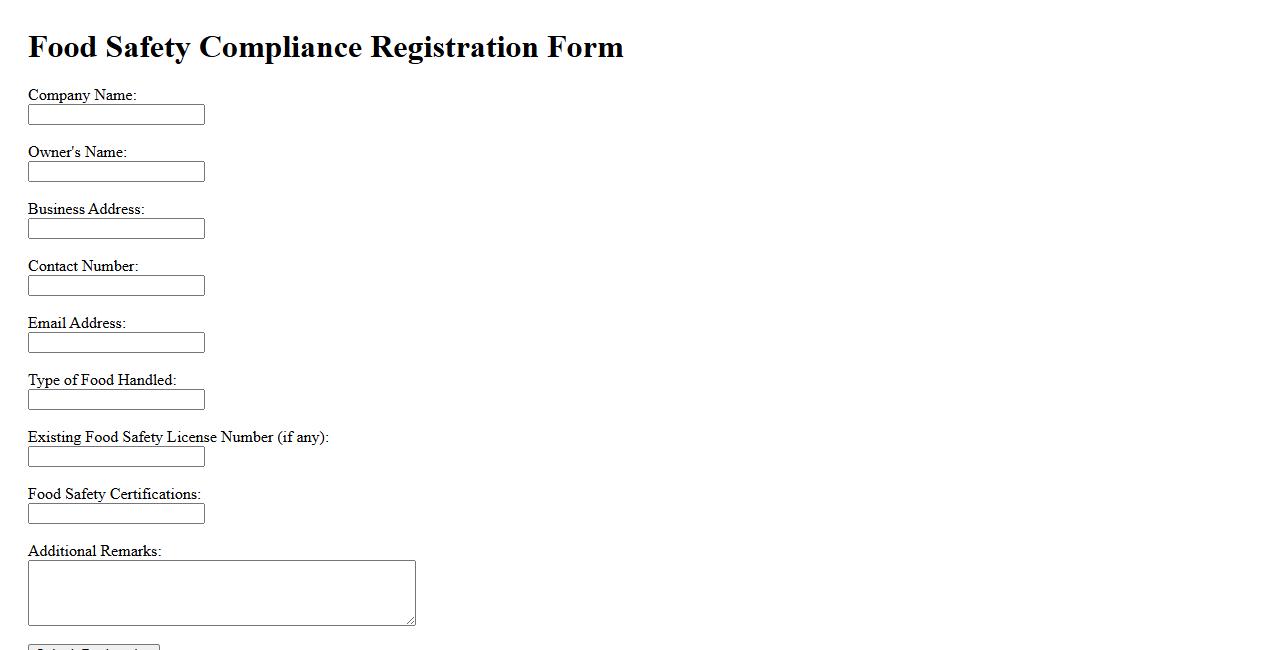
Task: Click the Additional Remarks textarea resize handle
Action: click(410, 620)
